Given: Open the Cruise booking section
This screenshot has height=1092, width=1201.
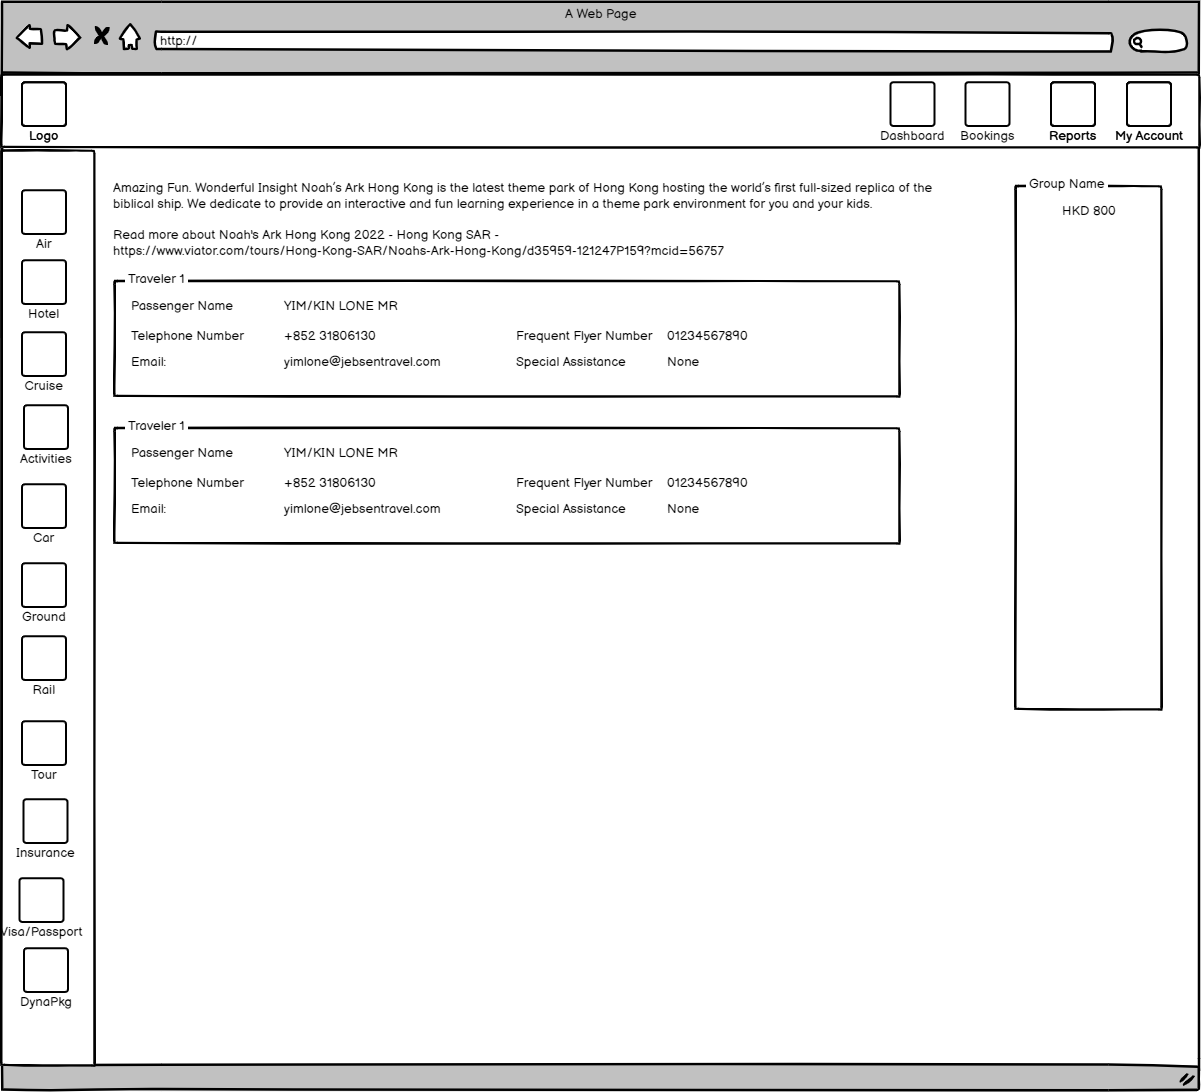Looking at the screenshot, I should point(44,355).
